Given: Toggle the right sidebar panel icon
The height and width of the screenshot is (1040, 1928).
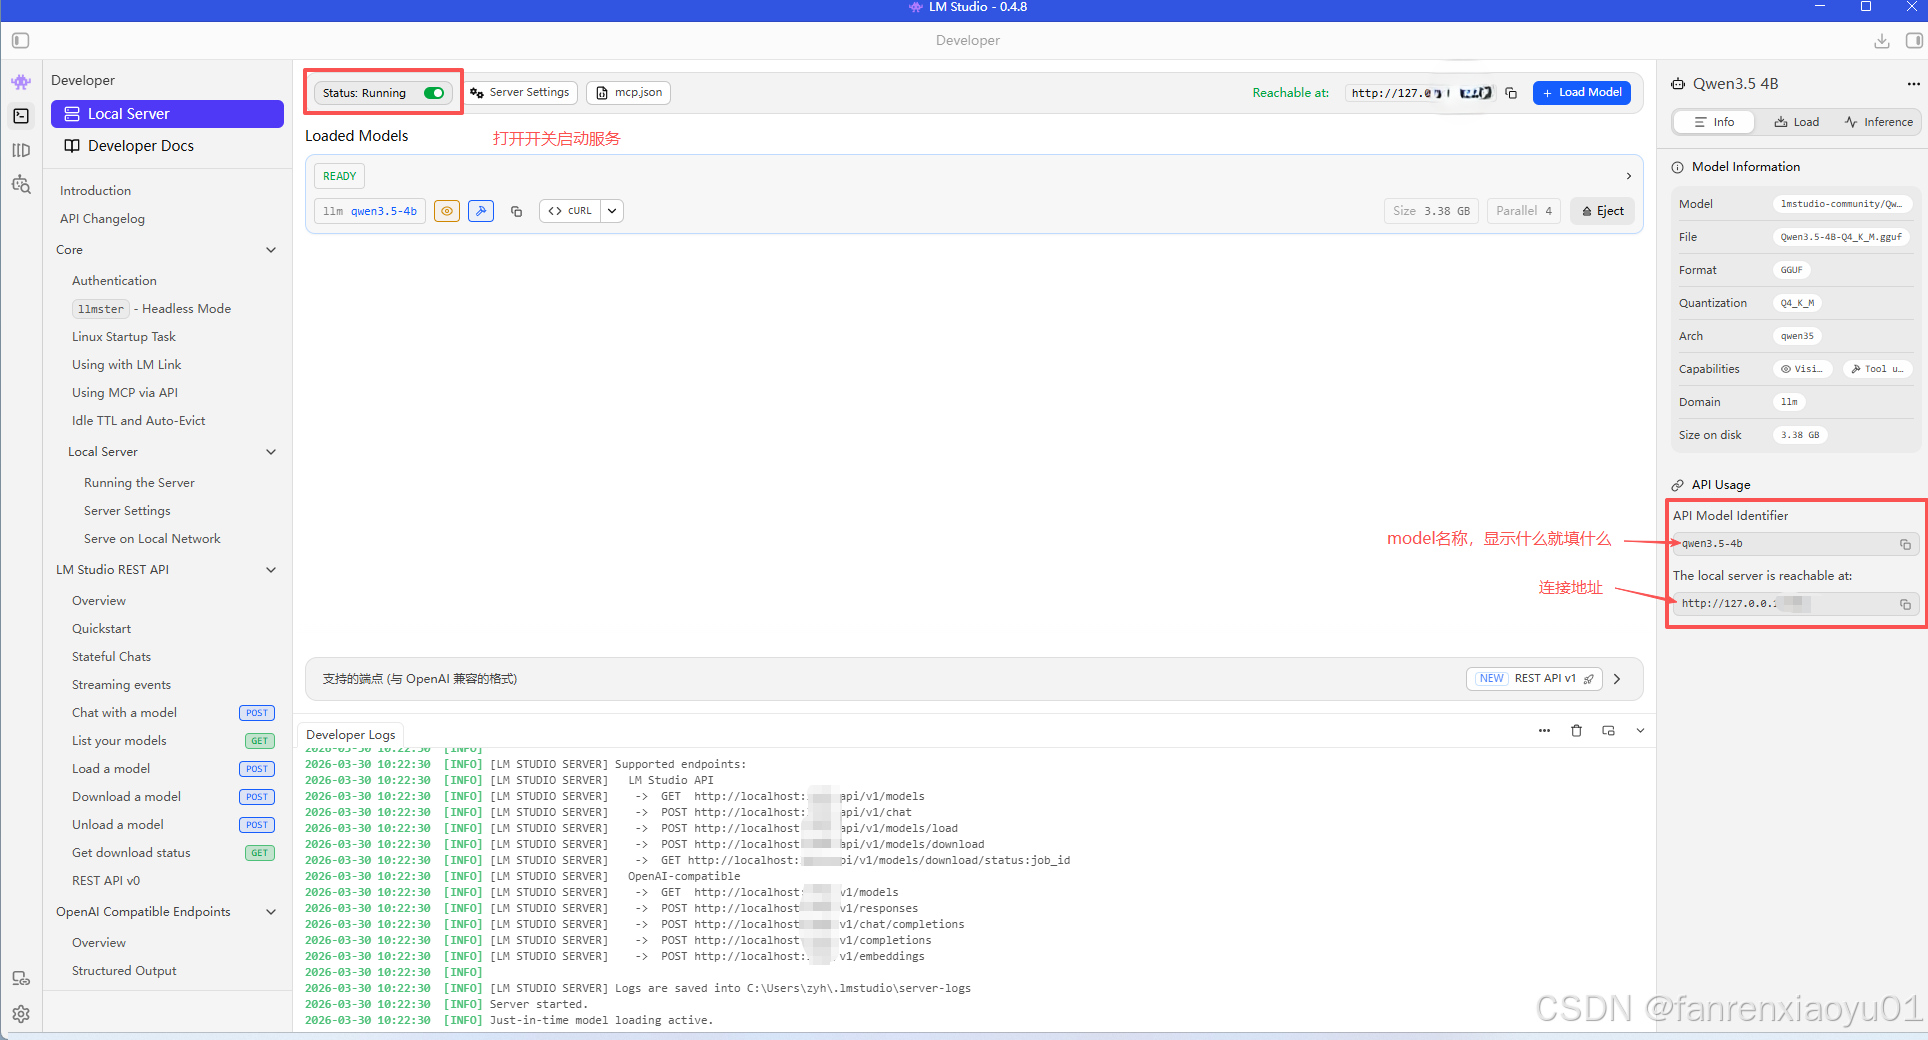Looking at the screenshot, I should (1914, 41).
